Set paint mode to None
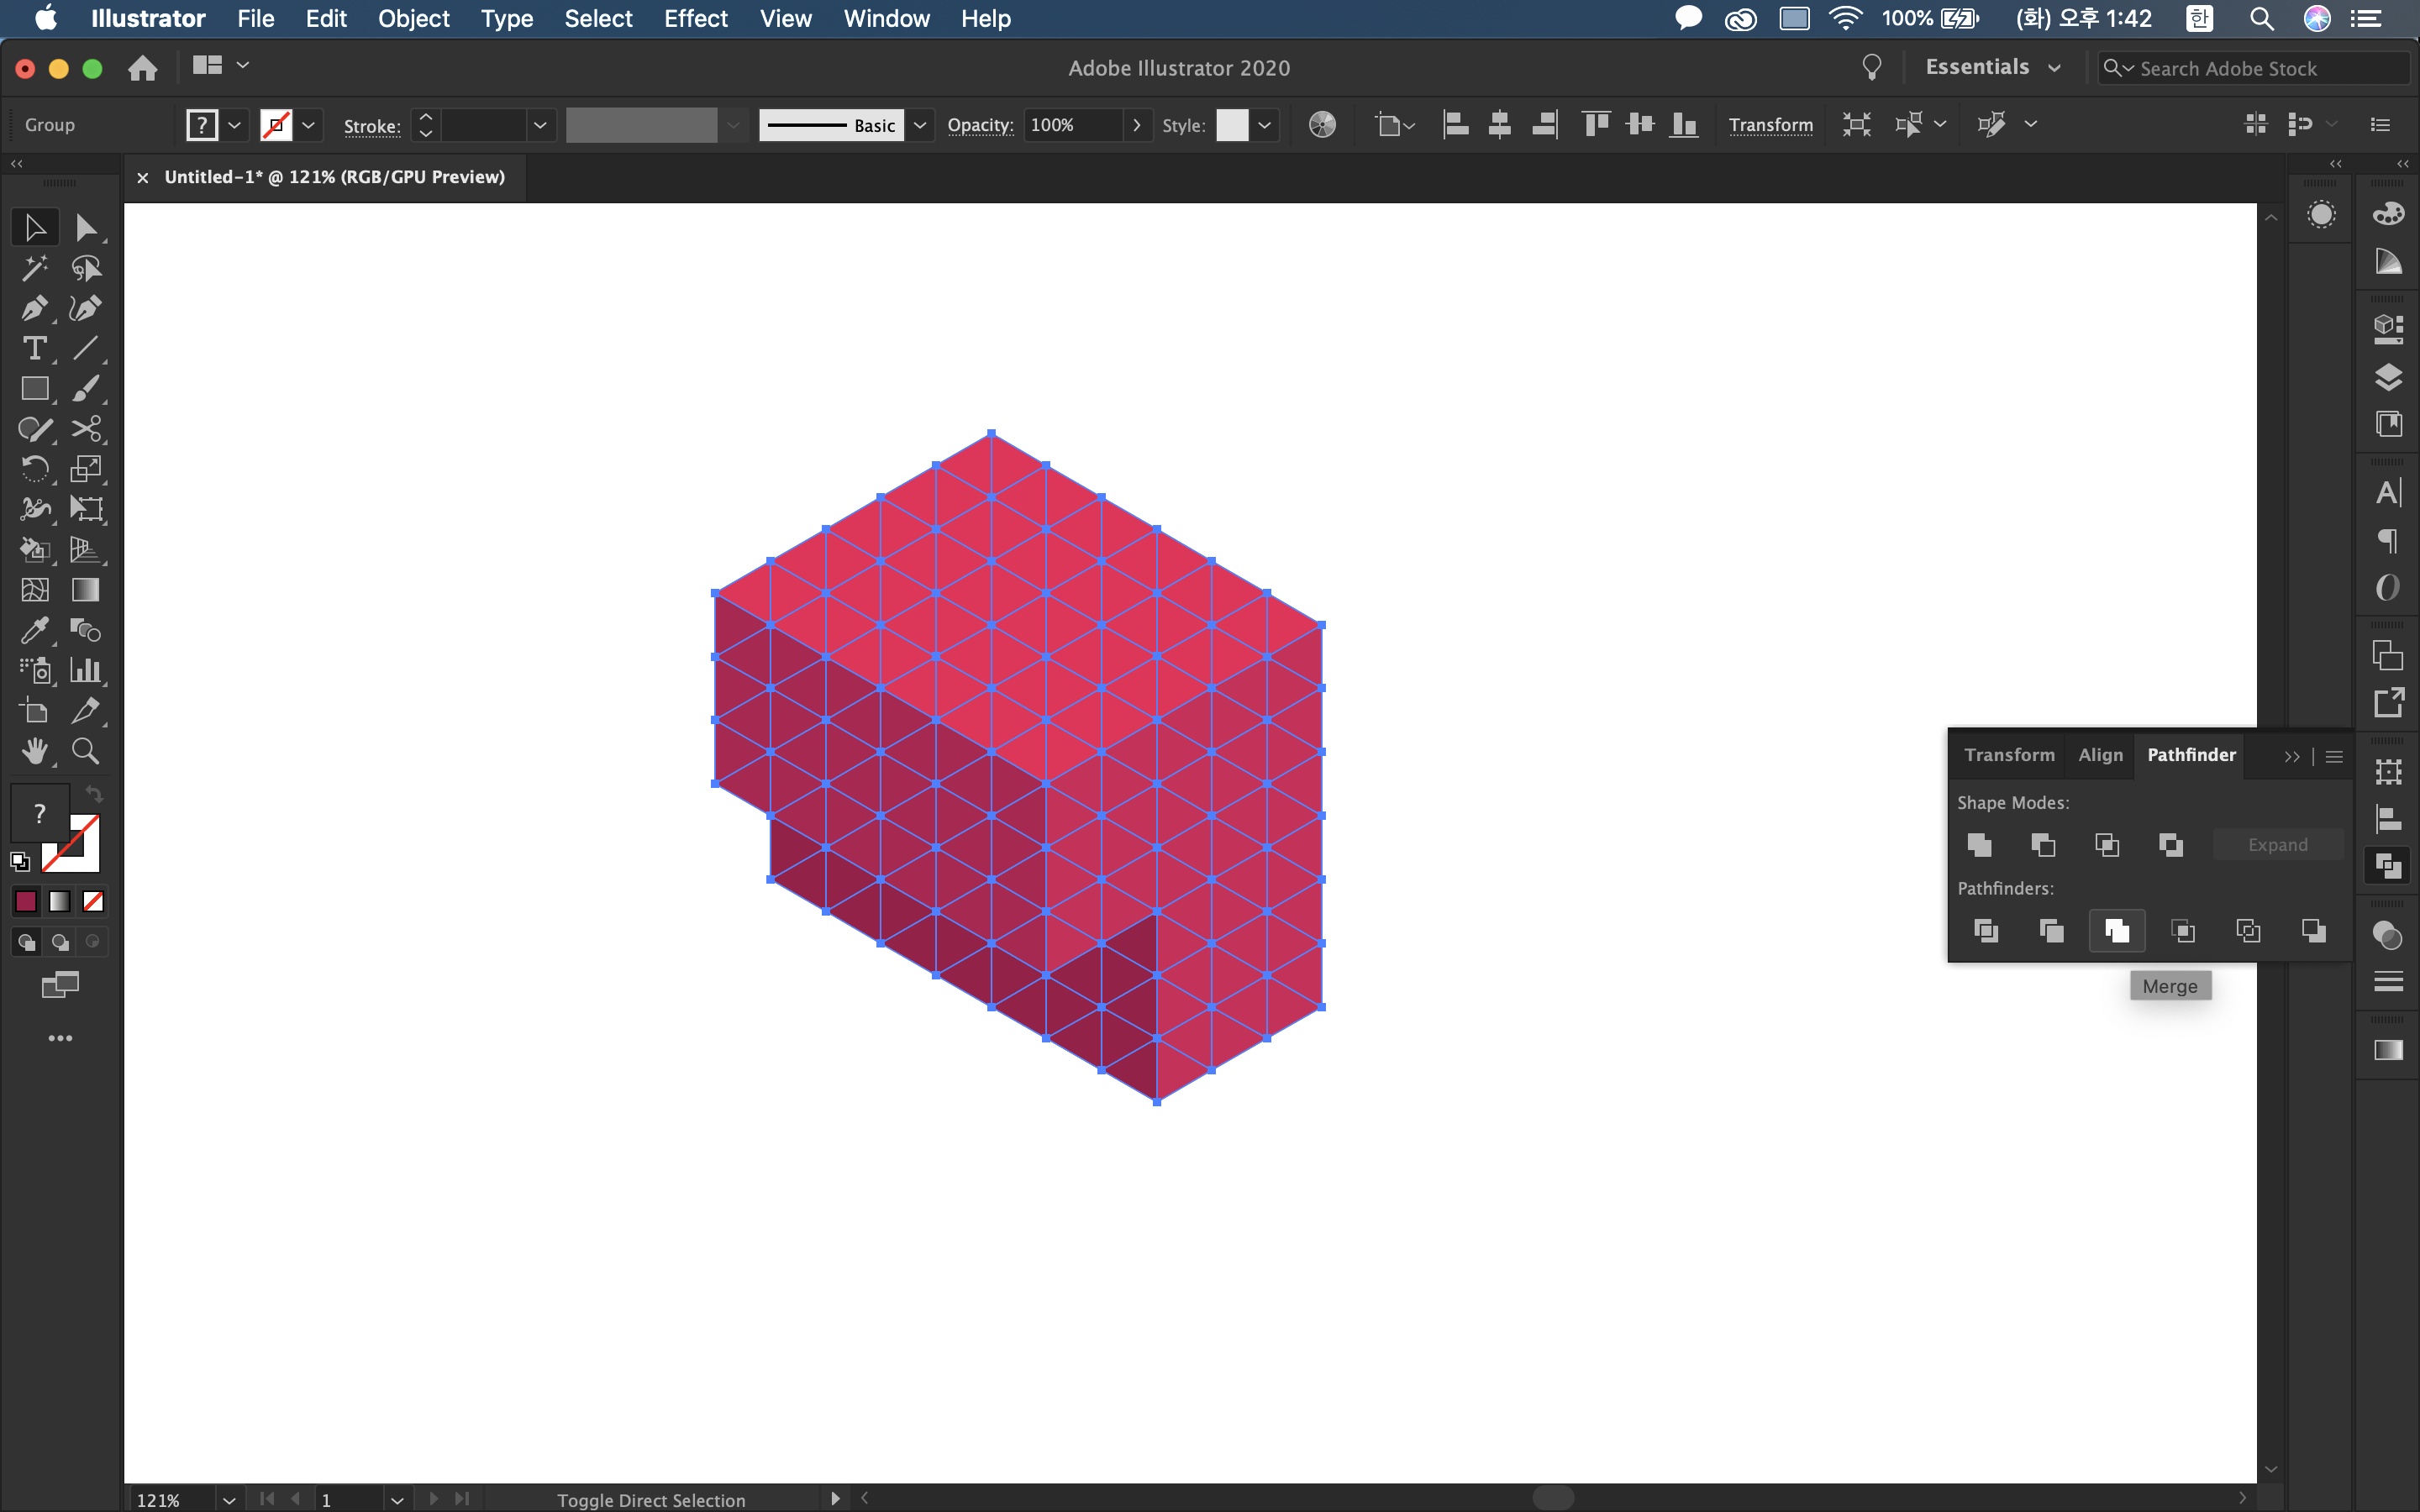This screenshot has height=1512, width=2420. (x=93, y=902)
